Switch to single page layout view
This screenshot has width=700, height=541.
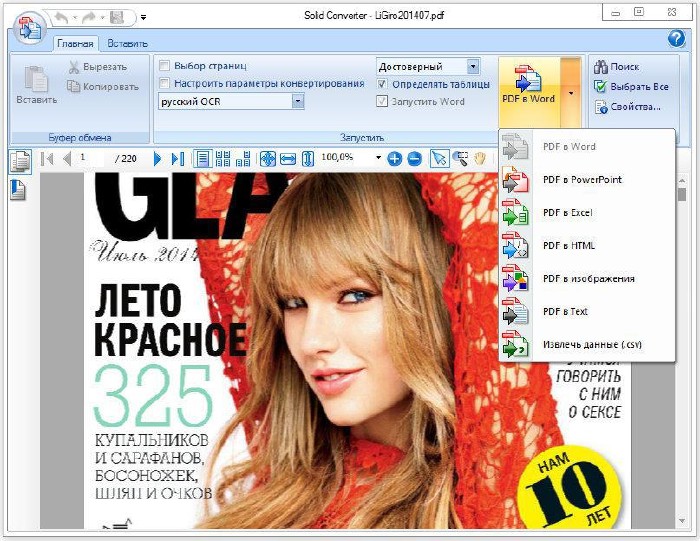pyautogui.click(x=203, y=158)
